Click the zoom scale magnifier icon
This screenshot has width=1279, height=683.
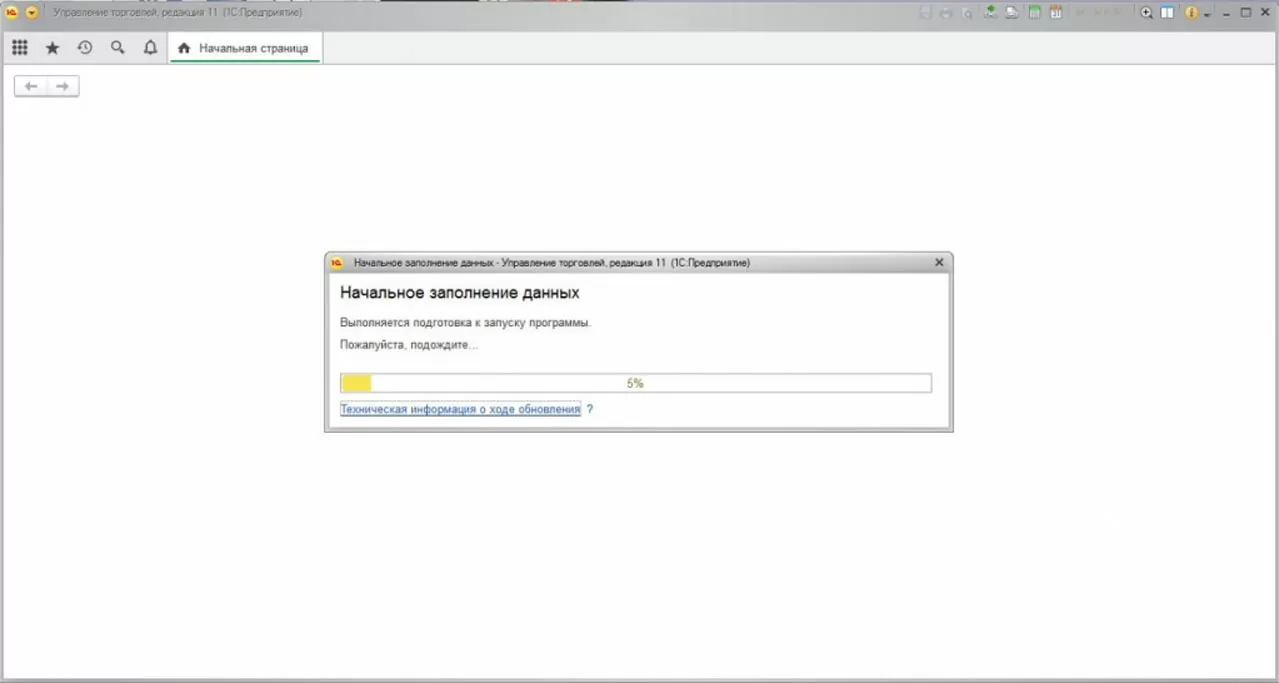pos(1147,13)
